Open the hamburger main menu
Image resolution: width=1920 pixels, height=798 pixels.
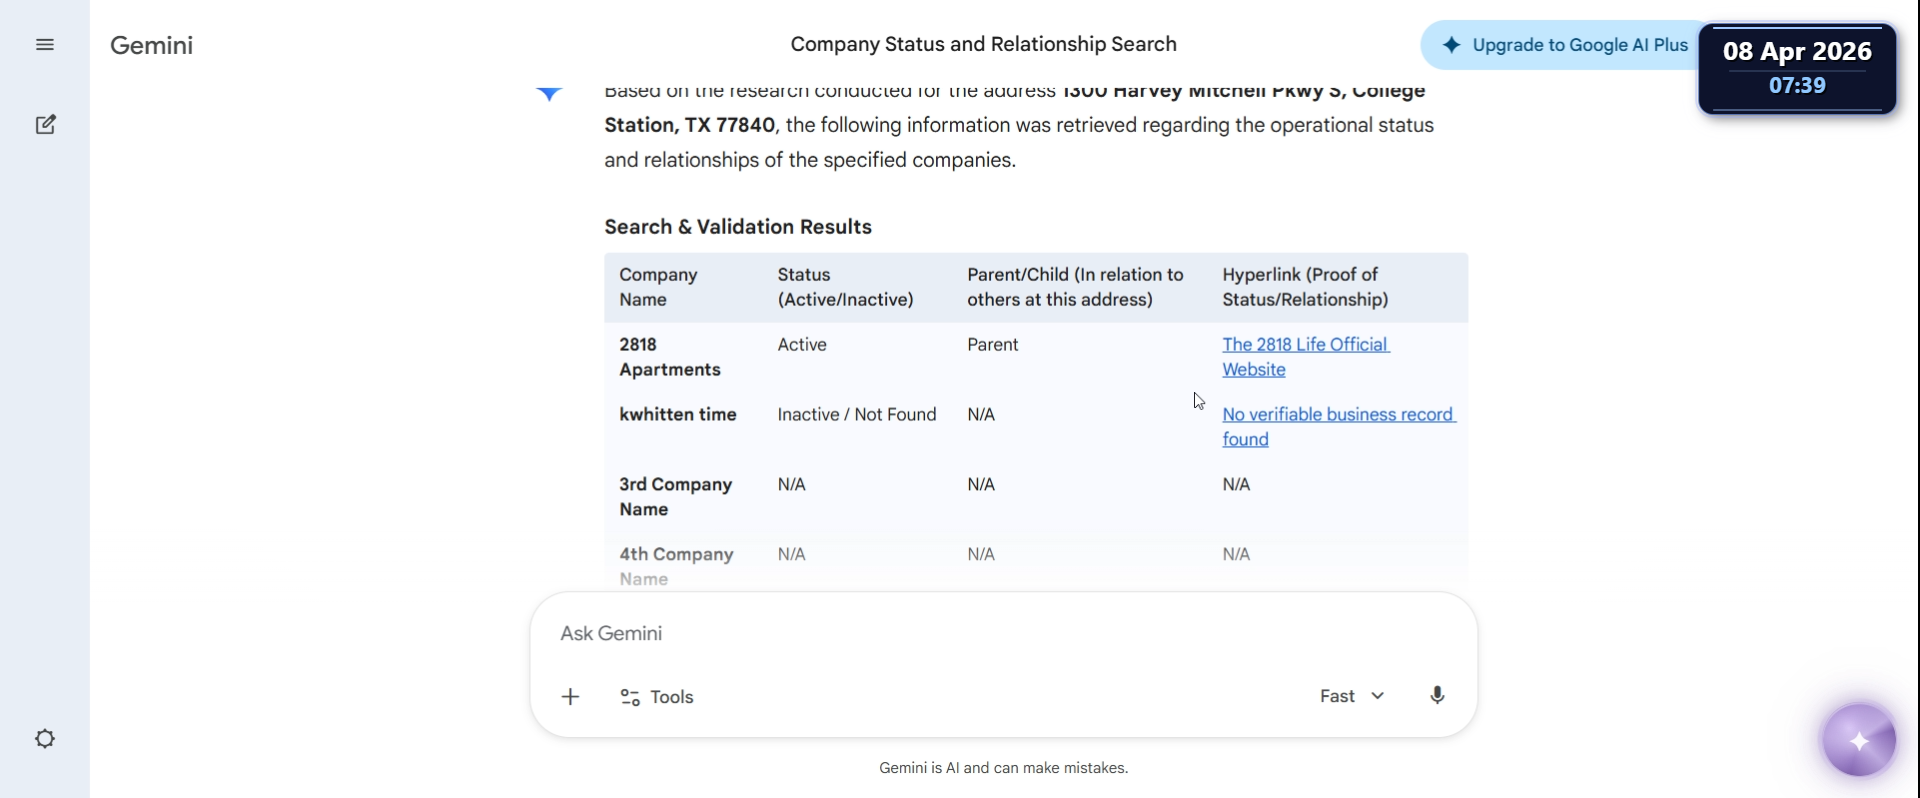45,45
